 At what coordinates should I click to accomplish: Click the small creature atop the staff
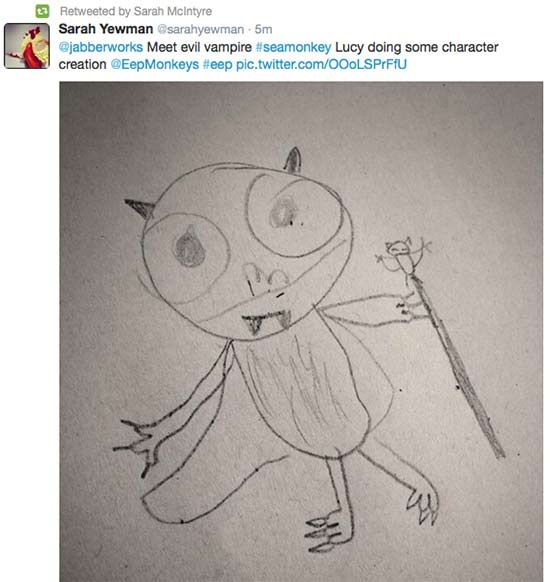click(403, 256)
